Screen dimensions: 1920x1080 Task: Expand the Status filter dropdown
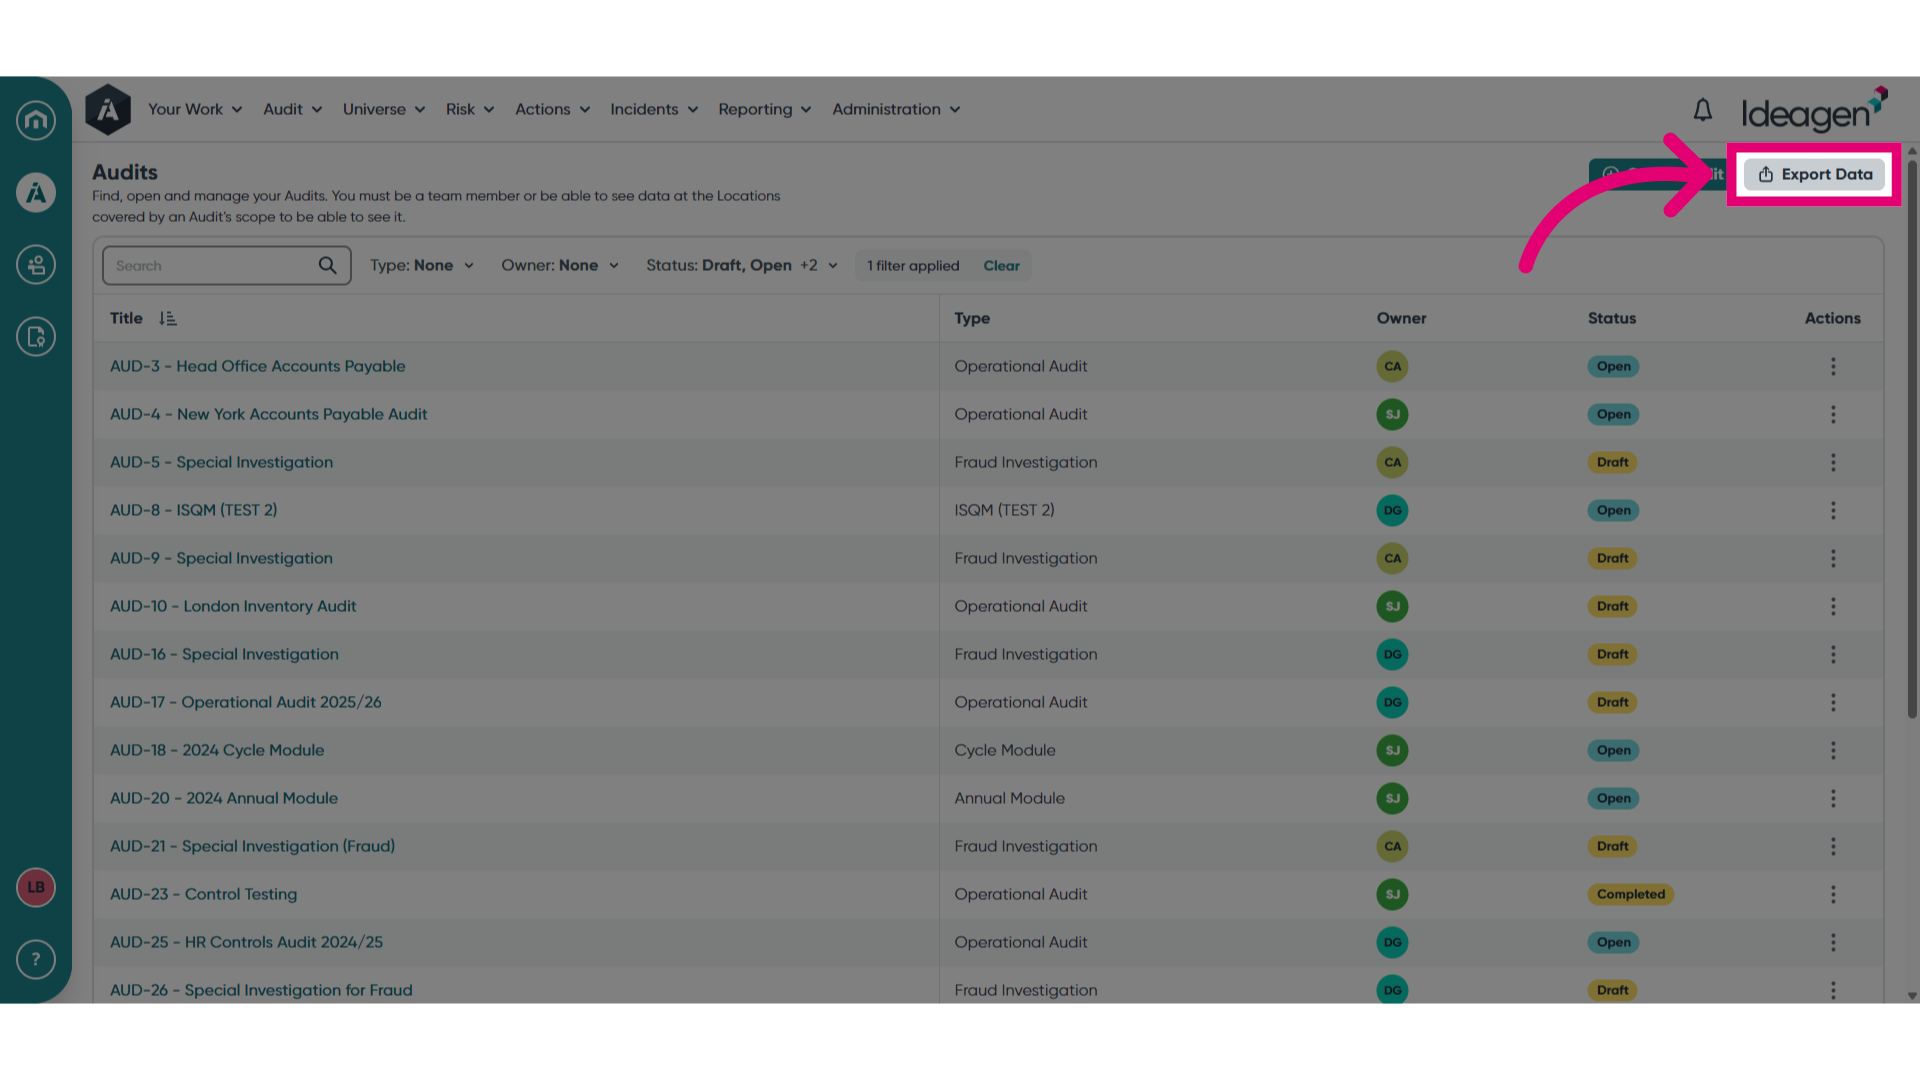pyautogui.click(x=742, y=265)
